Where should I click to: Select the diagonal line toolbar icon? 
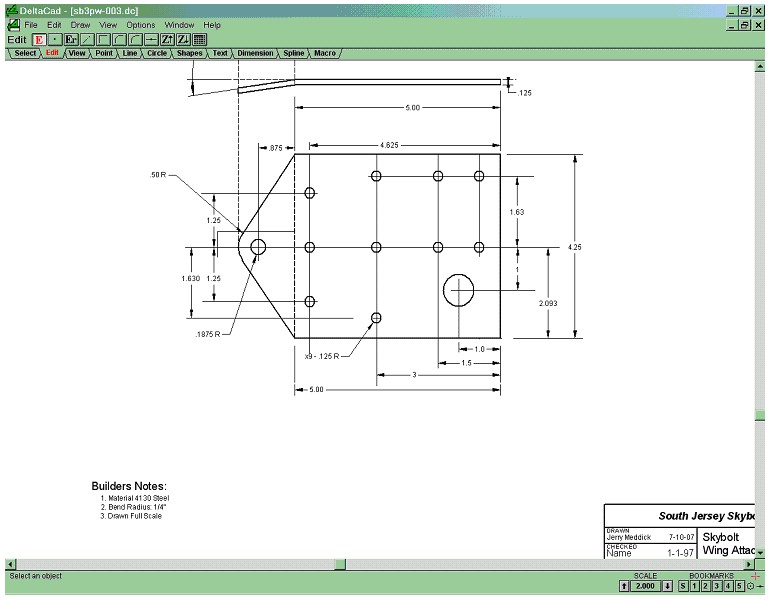(x=87, y=39)
